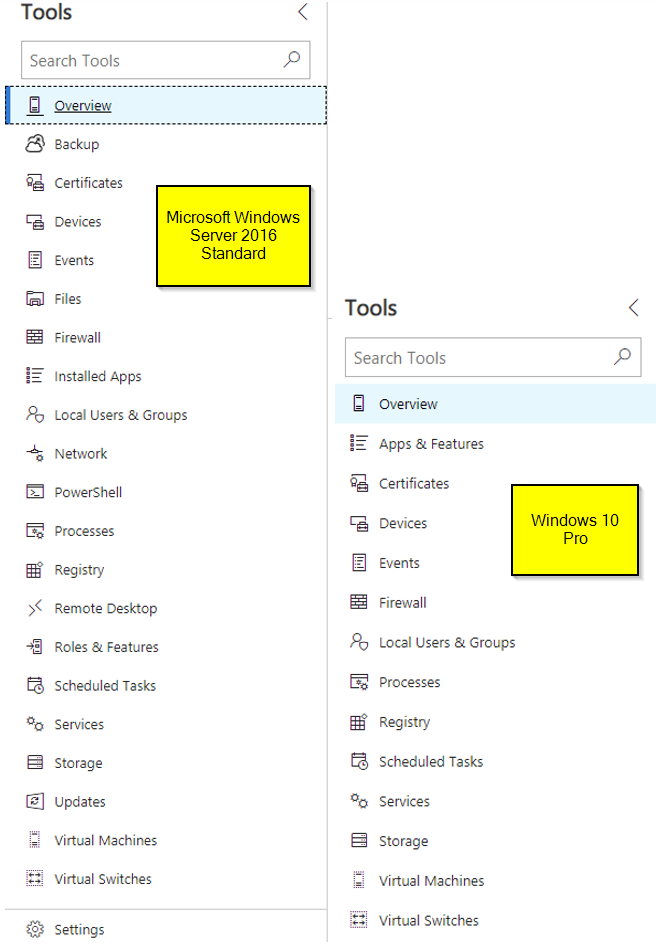656x946 pixels.
Task: Click the Updates icon in server tools
Action: pos(35,802)
